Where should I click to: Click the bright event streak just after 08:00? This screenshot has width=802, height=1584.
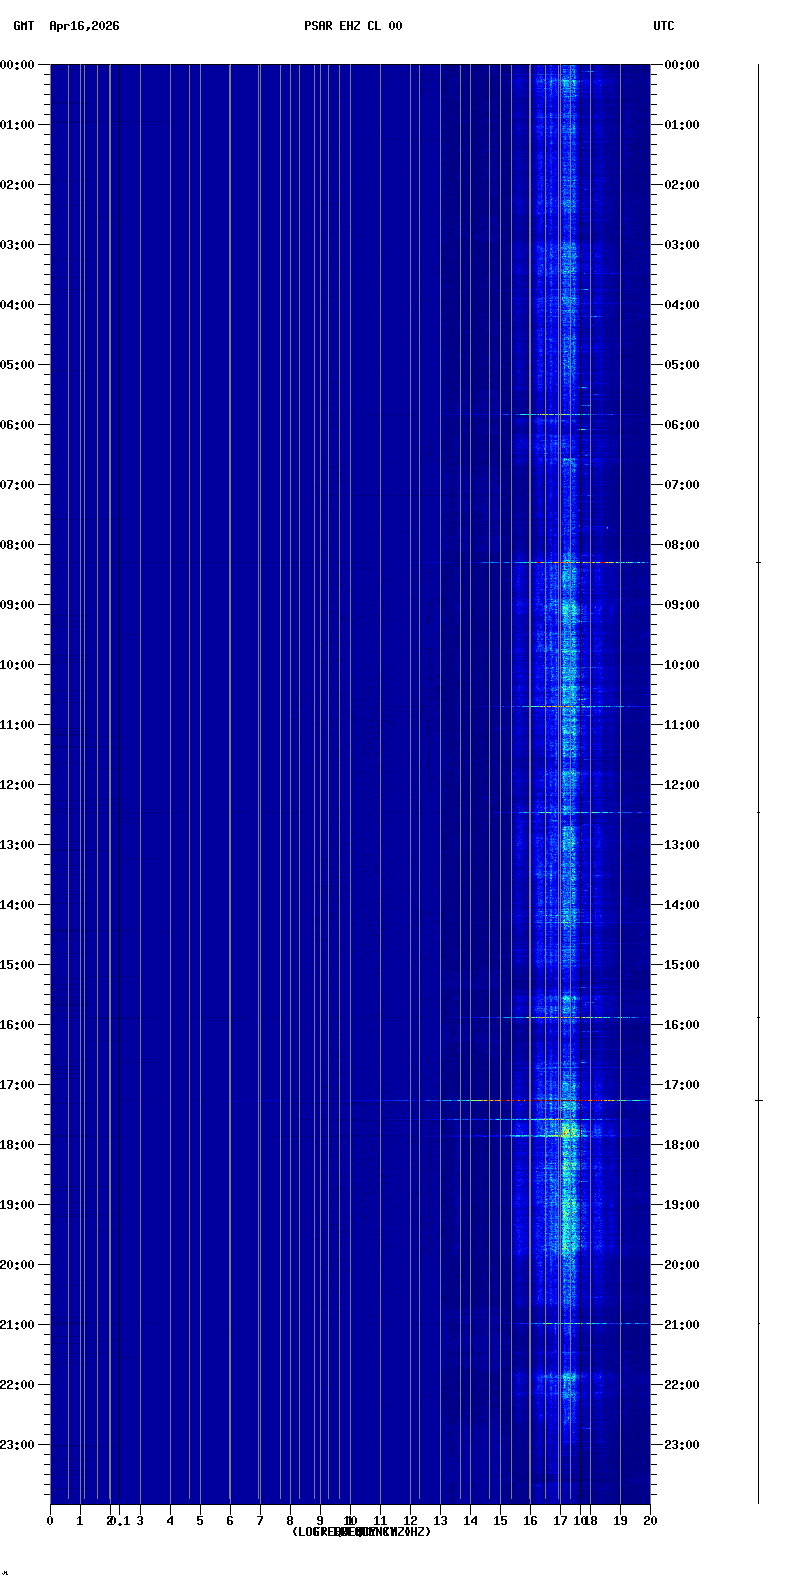click(x=565, y=562)
